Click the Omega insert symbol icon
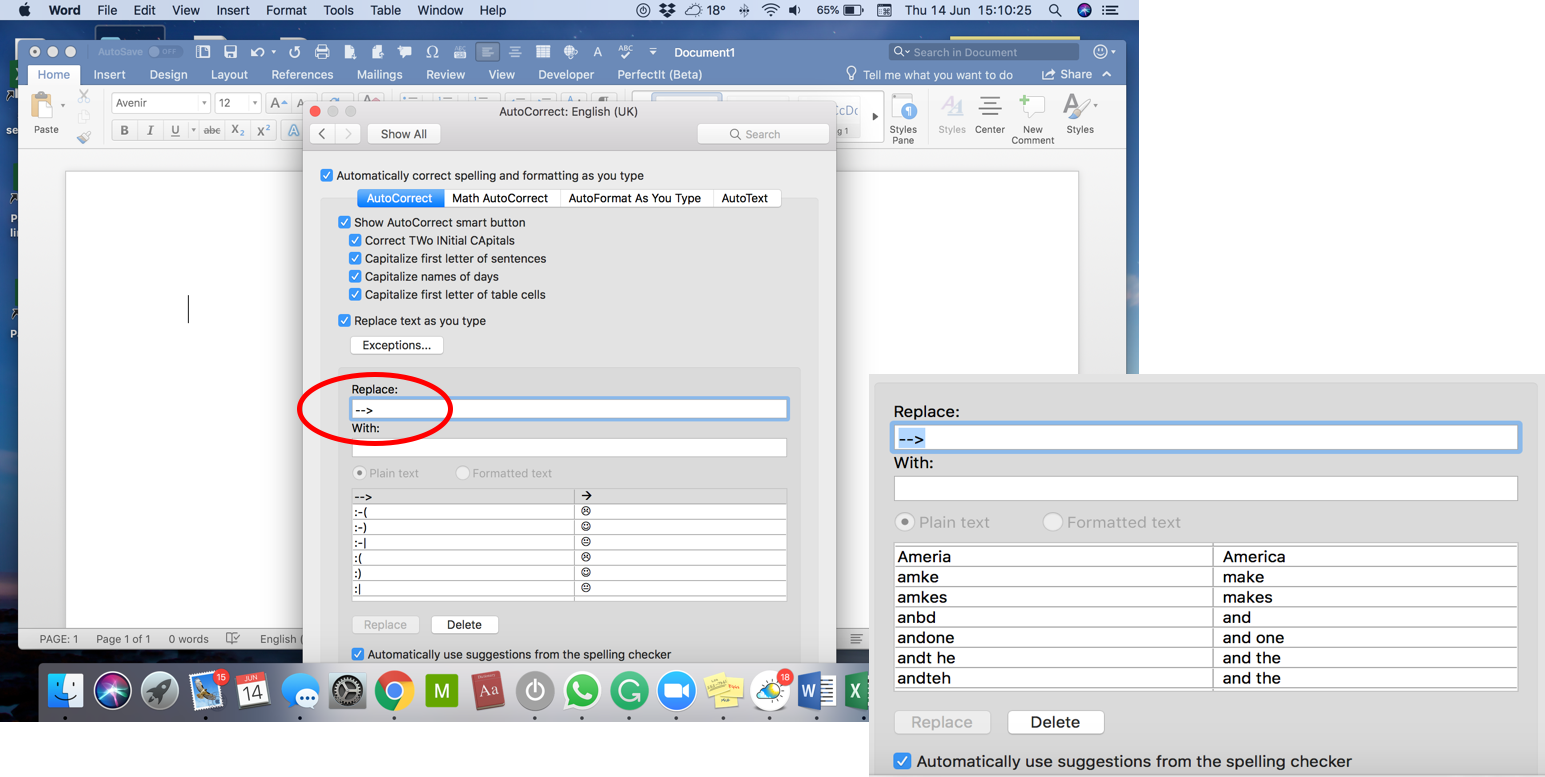 (x=432, y=52)
